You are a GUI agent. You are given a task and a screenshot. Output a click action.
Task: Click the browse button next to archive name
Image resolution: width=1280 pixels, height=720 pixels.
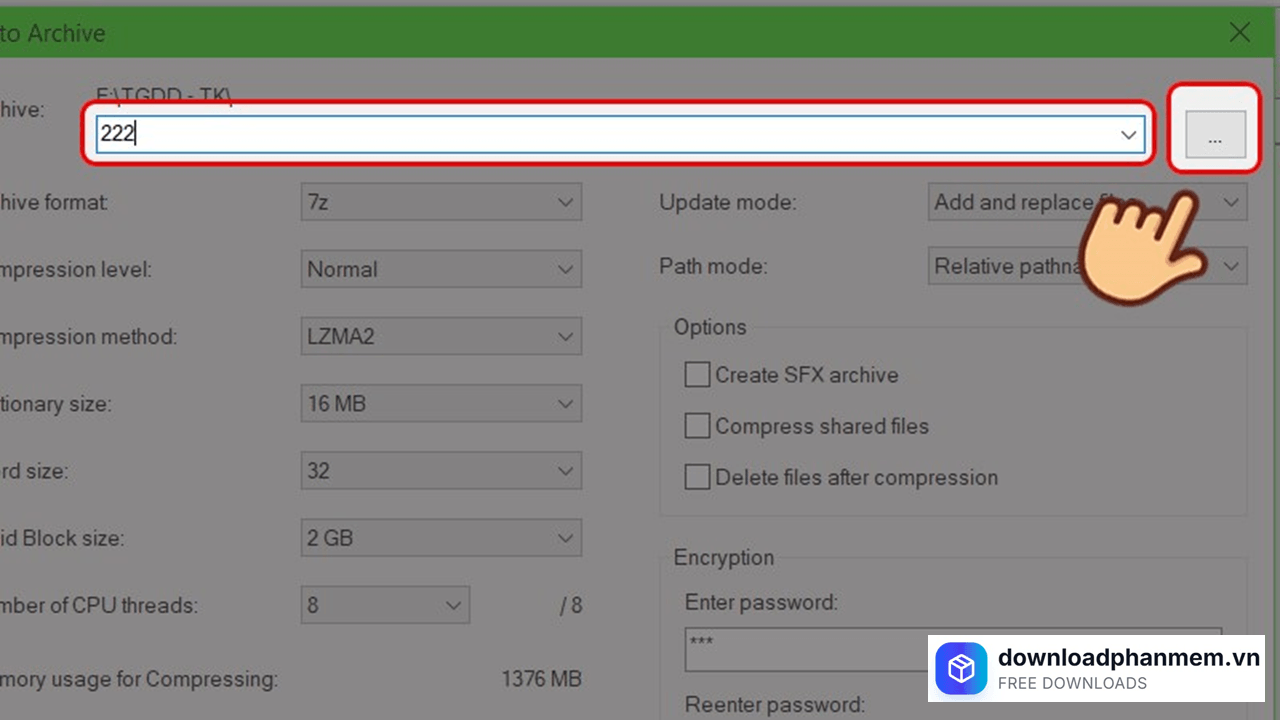tap(1214, 135)
